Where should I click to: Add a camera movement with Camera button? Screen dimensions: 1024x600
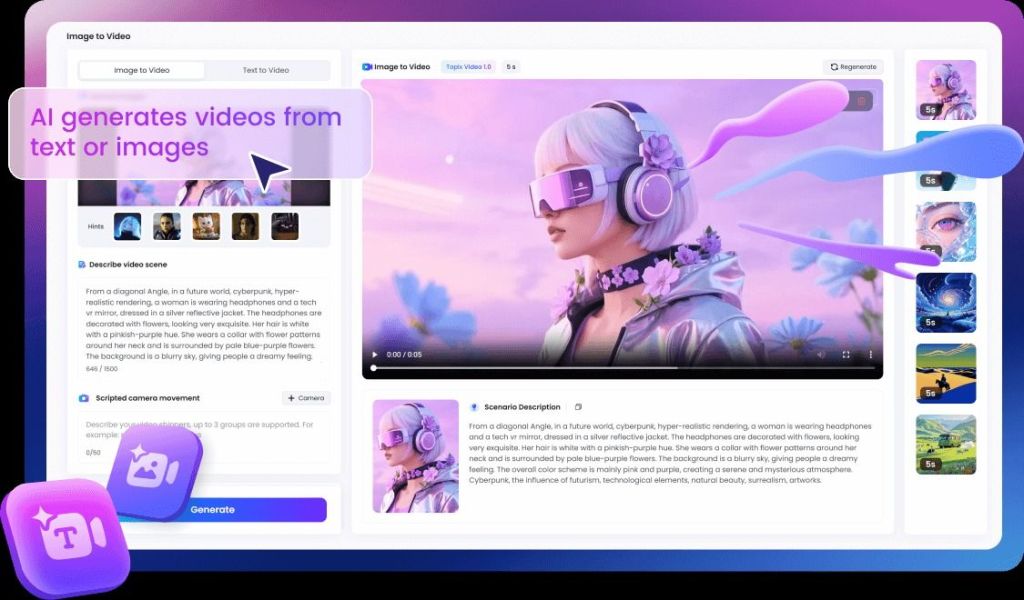(x=306, y=398)
